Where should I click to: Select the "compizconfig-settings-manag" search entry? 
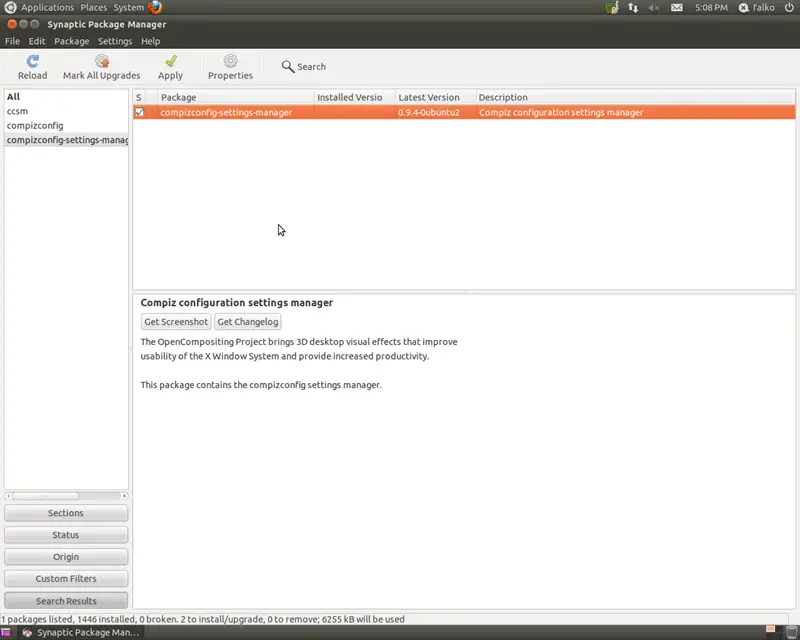[66, 140]
